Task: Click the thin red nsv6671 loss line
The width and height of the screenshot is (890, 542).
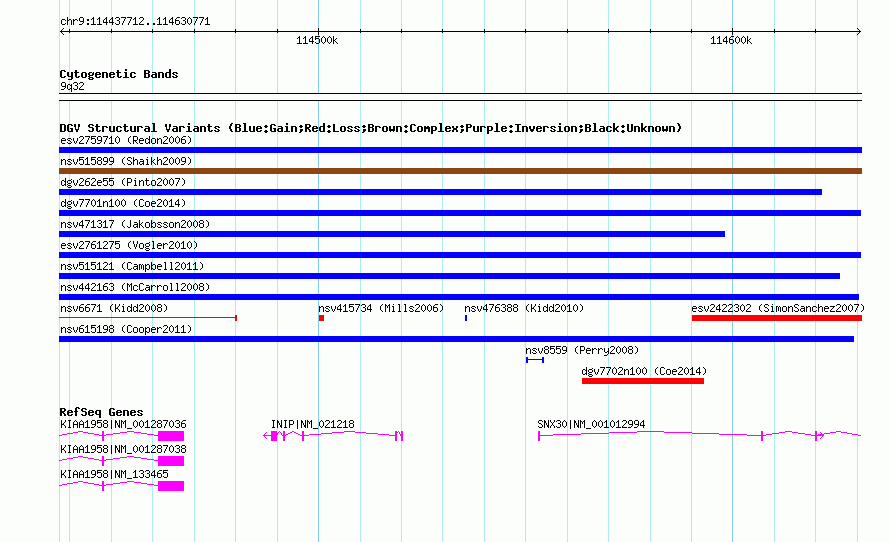Action: [x=148, y=318]
